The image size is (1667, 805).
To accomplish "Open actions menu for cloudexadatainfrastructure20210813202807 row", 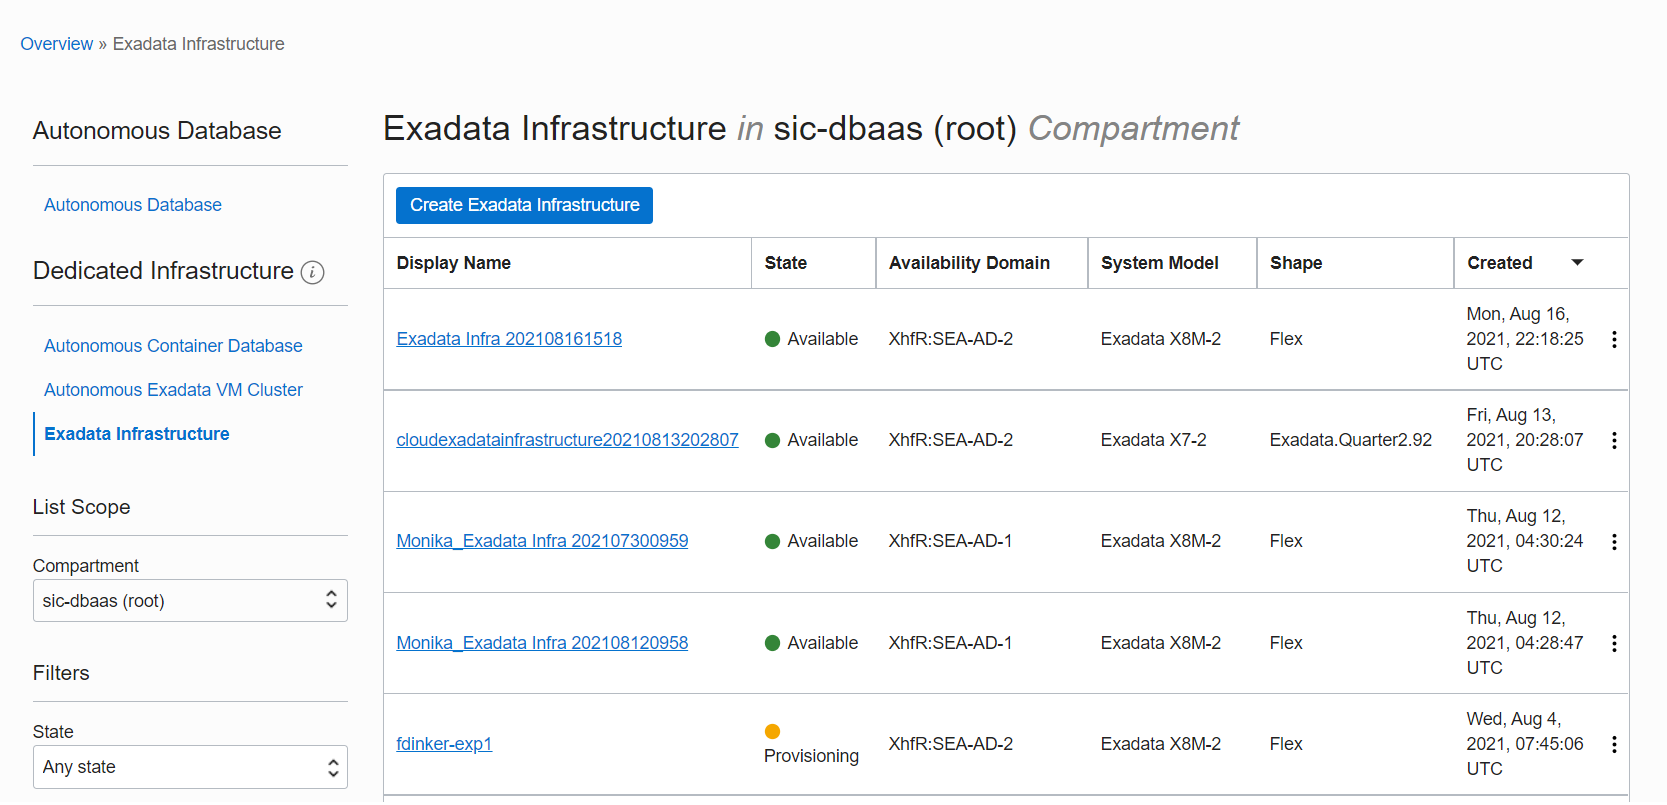I will point(1613,441).
